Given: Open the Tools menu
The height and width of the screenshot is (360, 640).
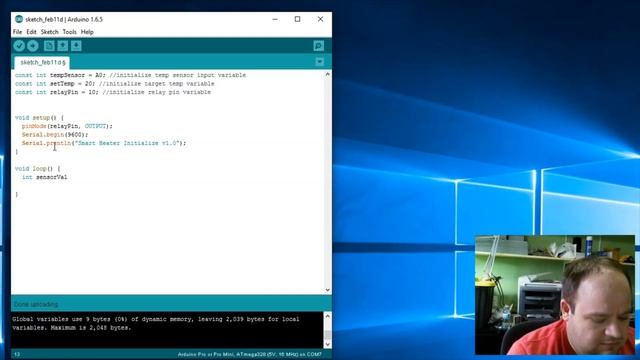Looking at the screenshot, I should click(69, 32).
